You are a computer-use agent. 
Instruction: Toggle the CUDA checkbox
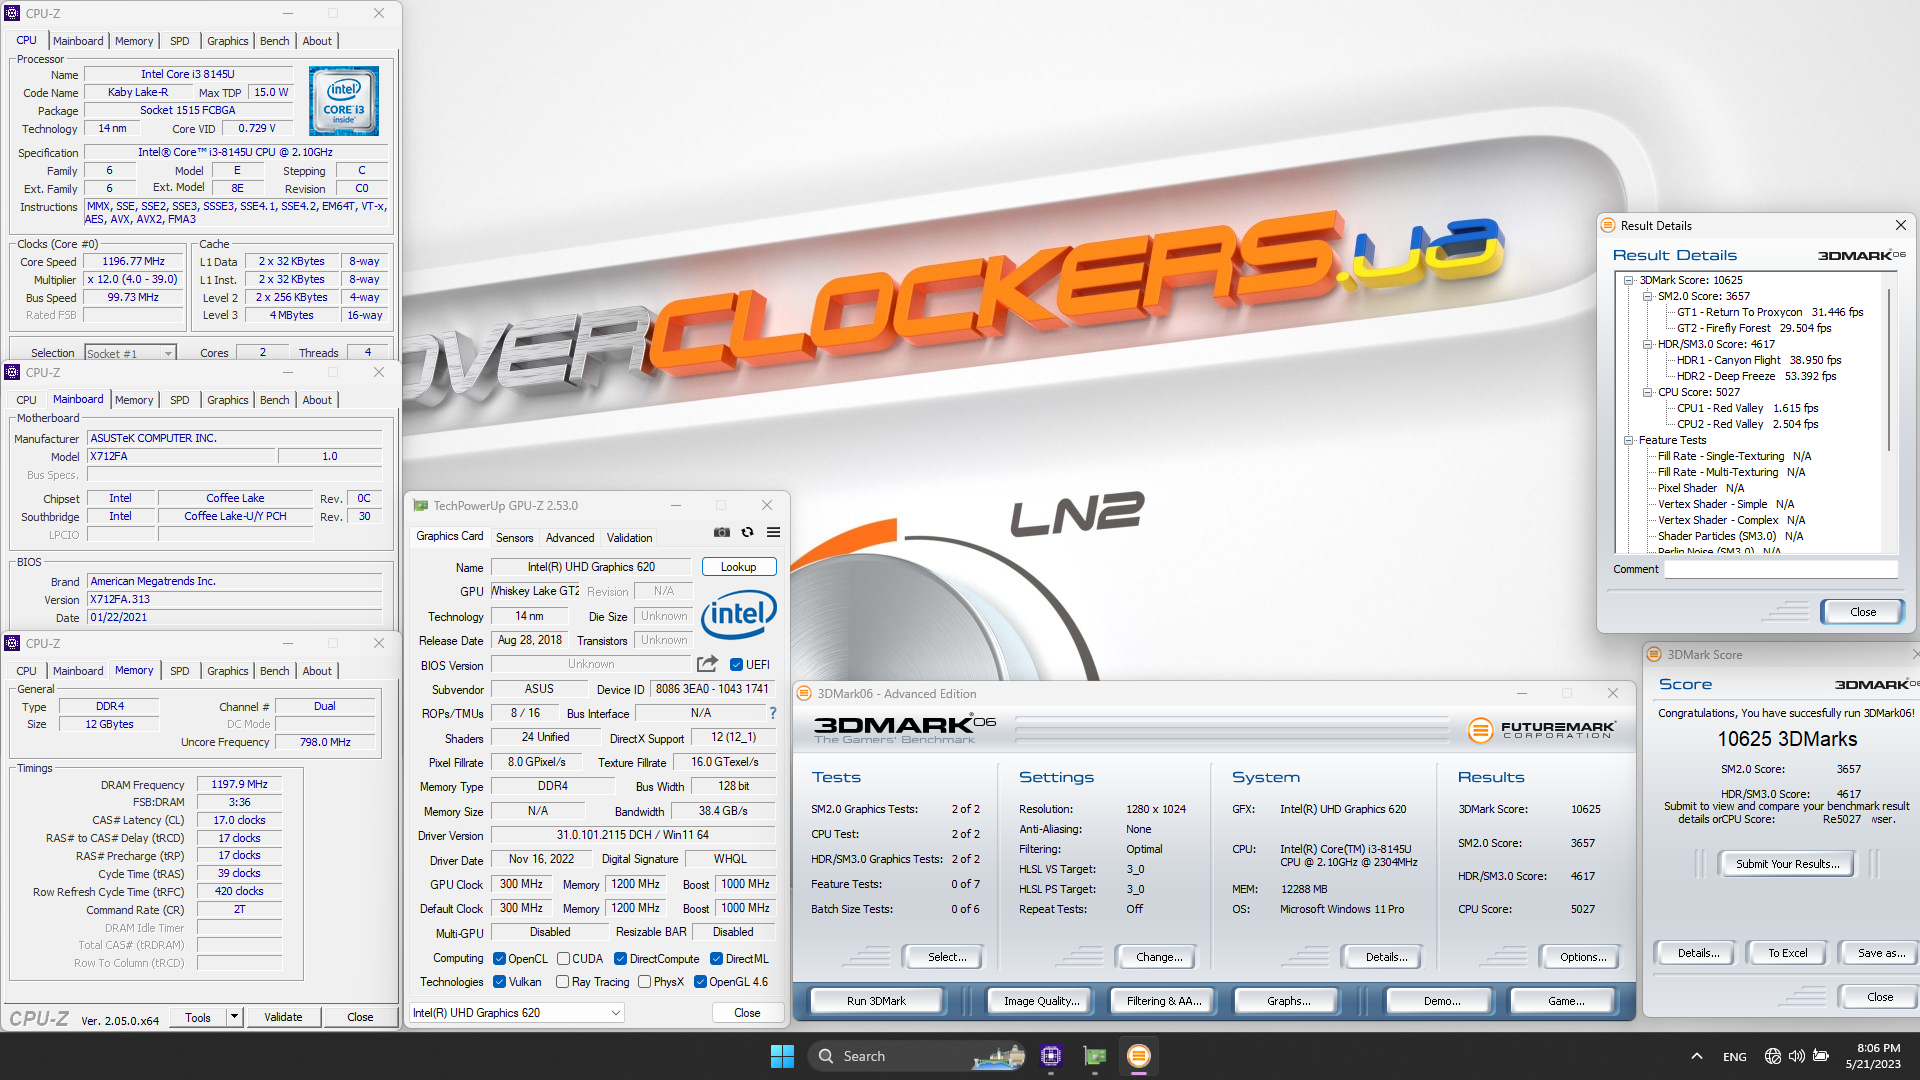[x=563, y=958]
